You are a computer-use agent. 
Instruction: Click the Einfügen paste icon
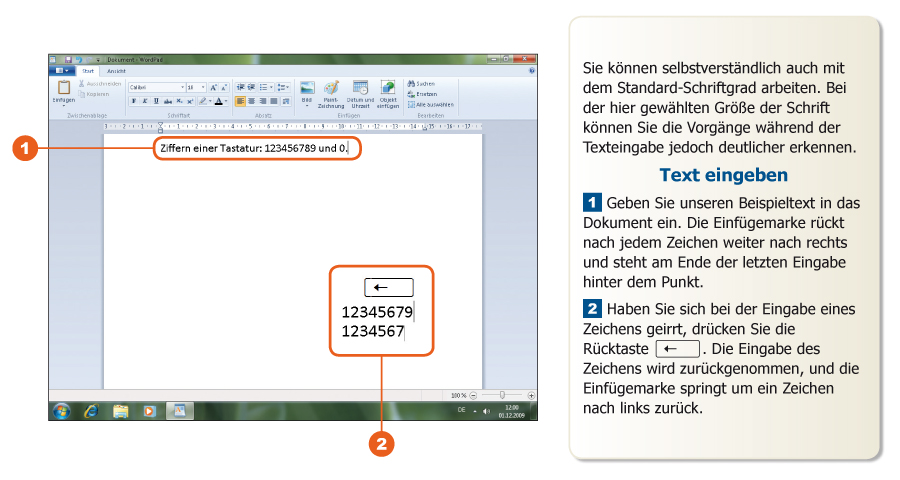click(63, 90)
